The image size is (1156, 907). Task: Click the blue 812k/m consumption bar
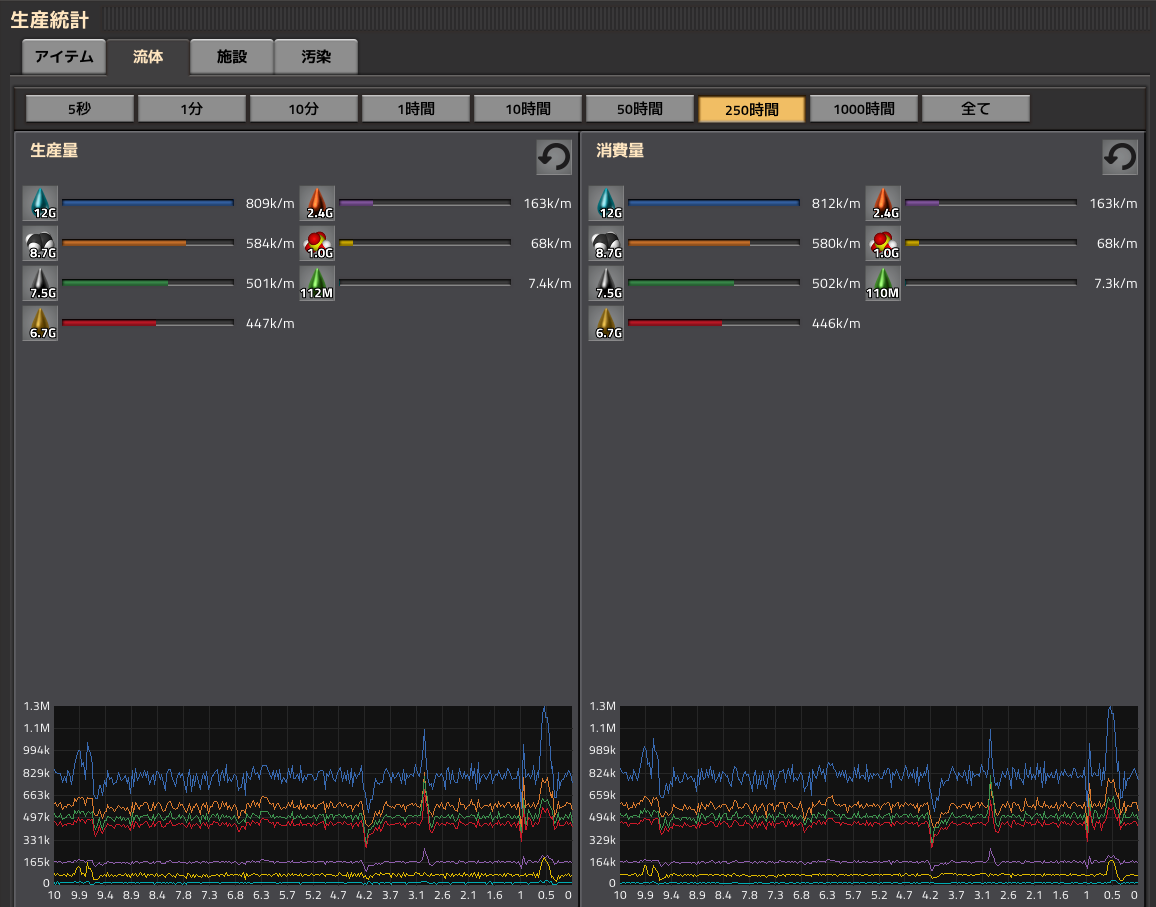tap(714, 203)
